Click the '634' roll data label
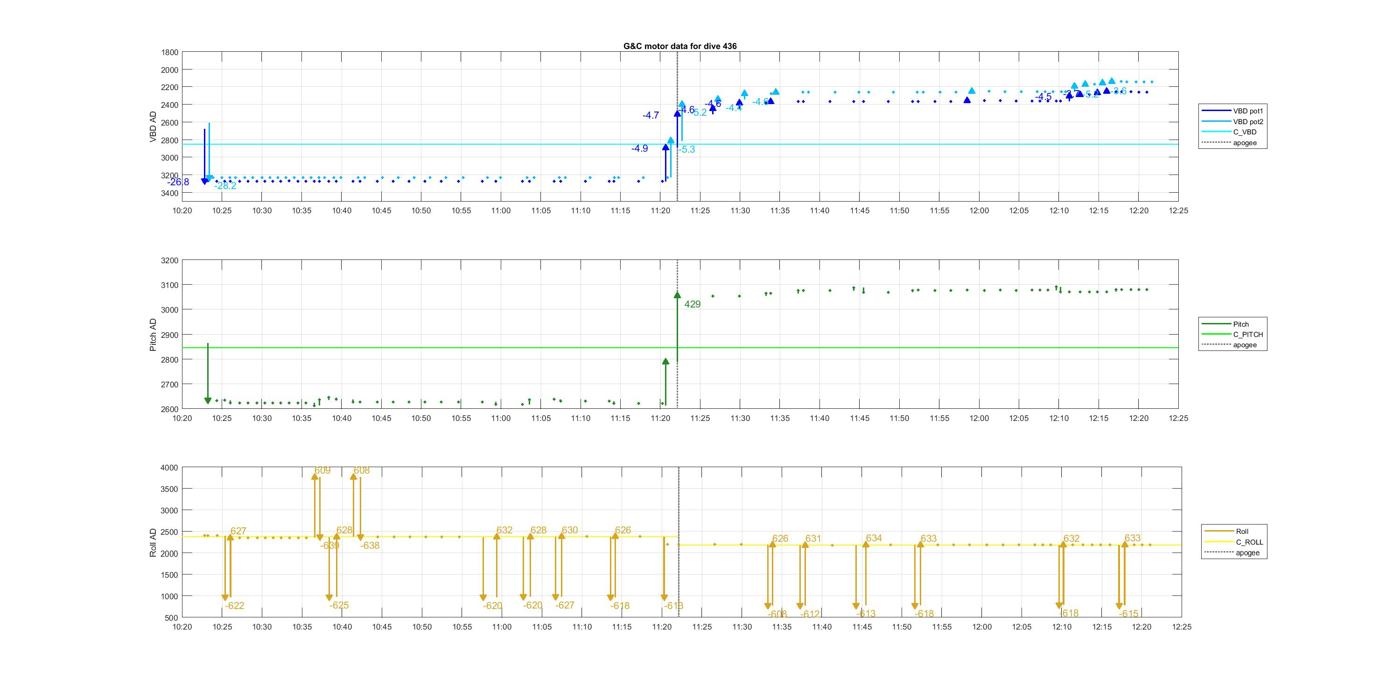The height and width of the screenshot is (693, 1400). click(x=874, y=538)
